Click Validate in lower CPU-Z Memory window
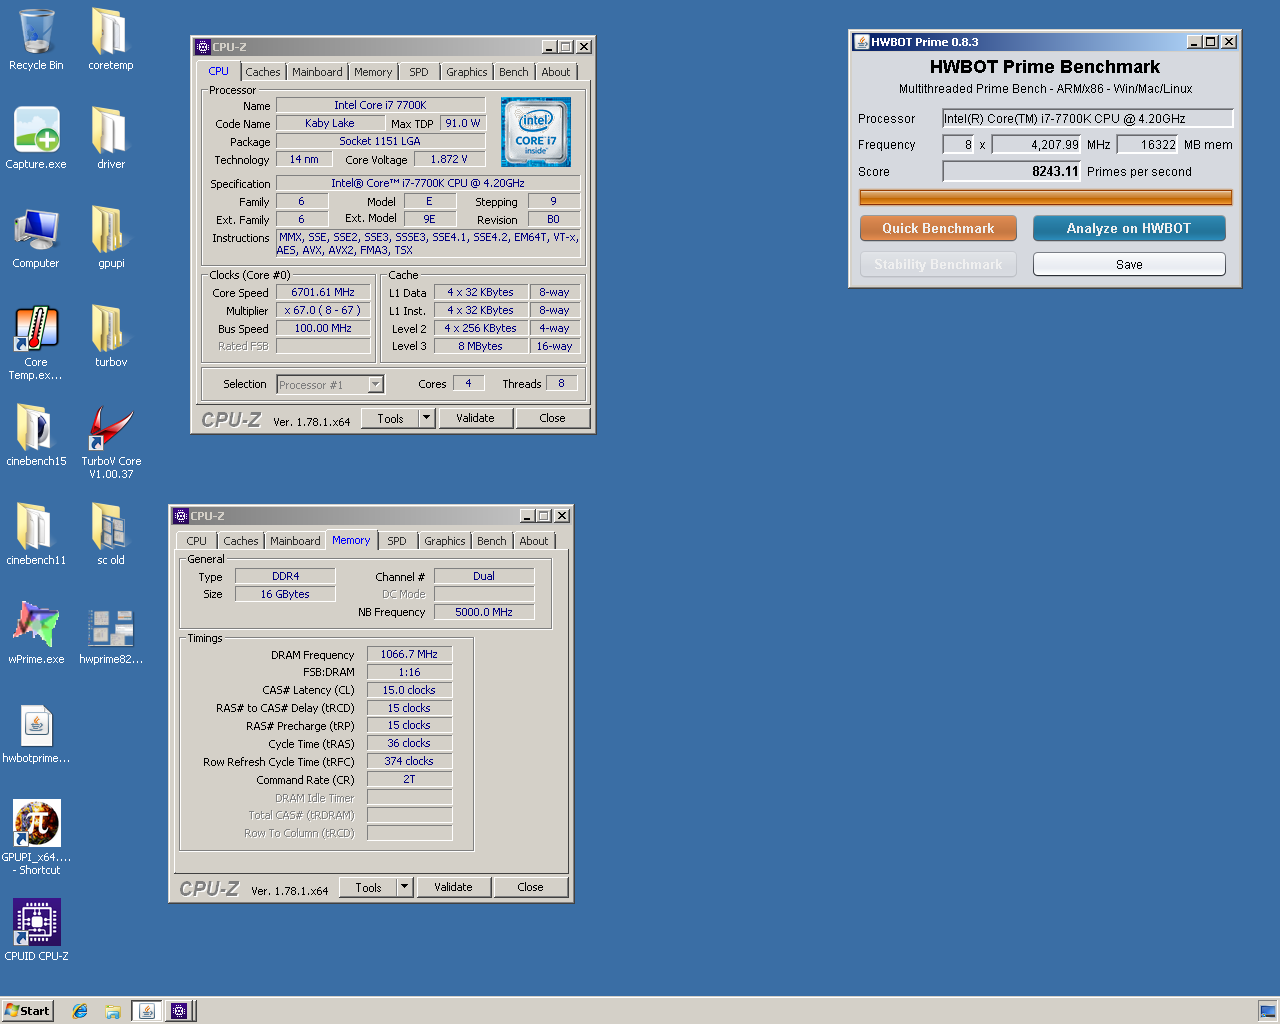This screenshot has height=1024, width=1280. point(453,887)
